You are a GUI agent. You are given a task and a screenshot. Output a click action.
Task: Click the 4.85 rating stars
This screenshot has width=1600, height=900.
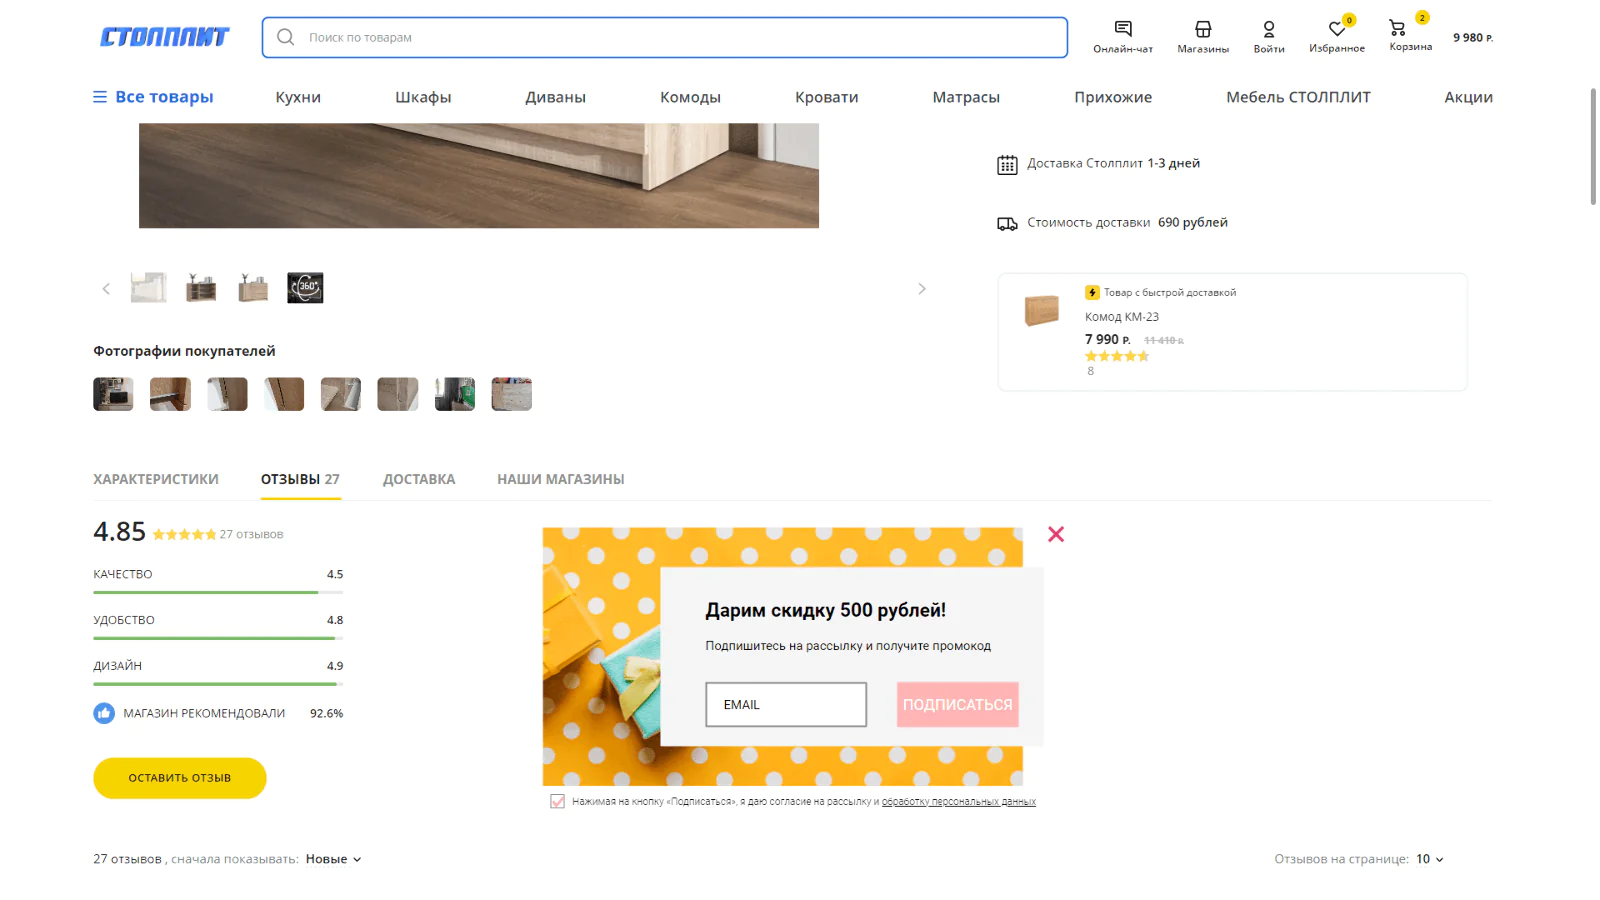(x=184, y=534)
